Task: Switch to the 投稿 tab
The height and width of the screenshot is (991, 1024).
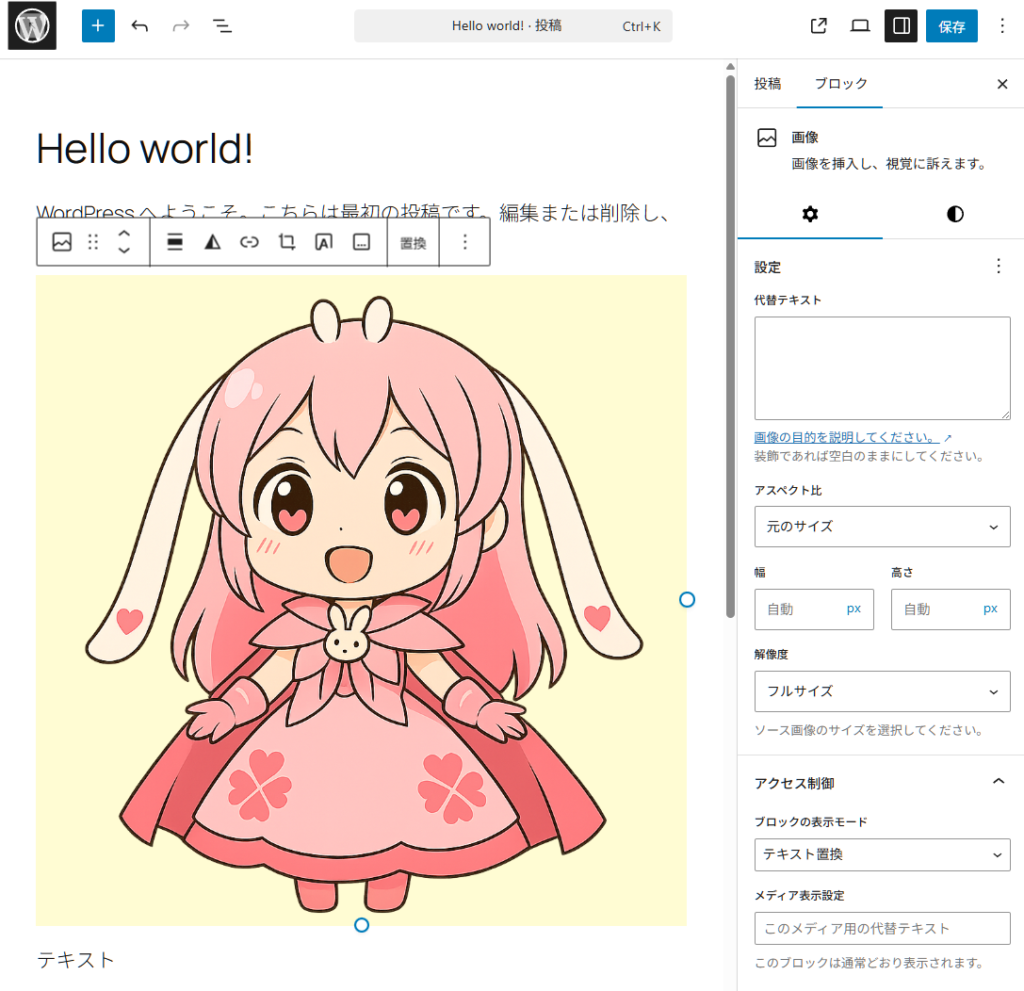Action: (767, 84)
